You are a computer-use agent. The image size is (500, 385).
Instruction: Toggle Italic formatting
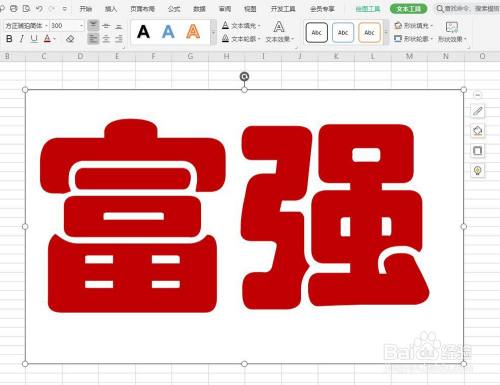21,39
